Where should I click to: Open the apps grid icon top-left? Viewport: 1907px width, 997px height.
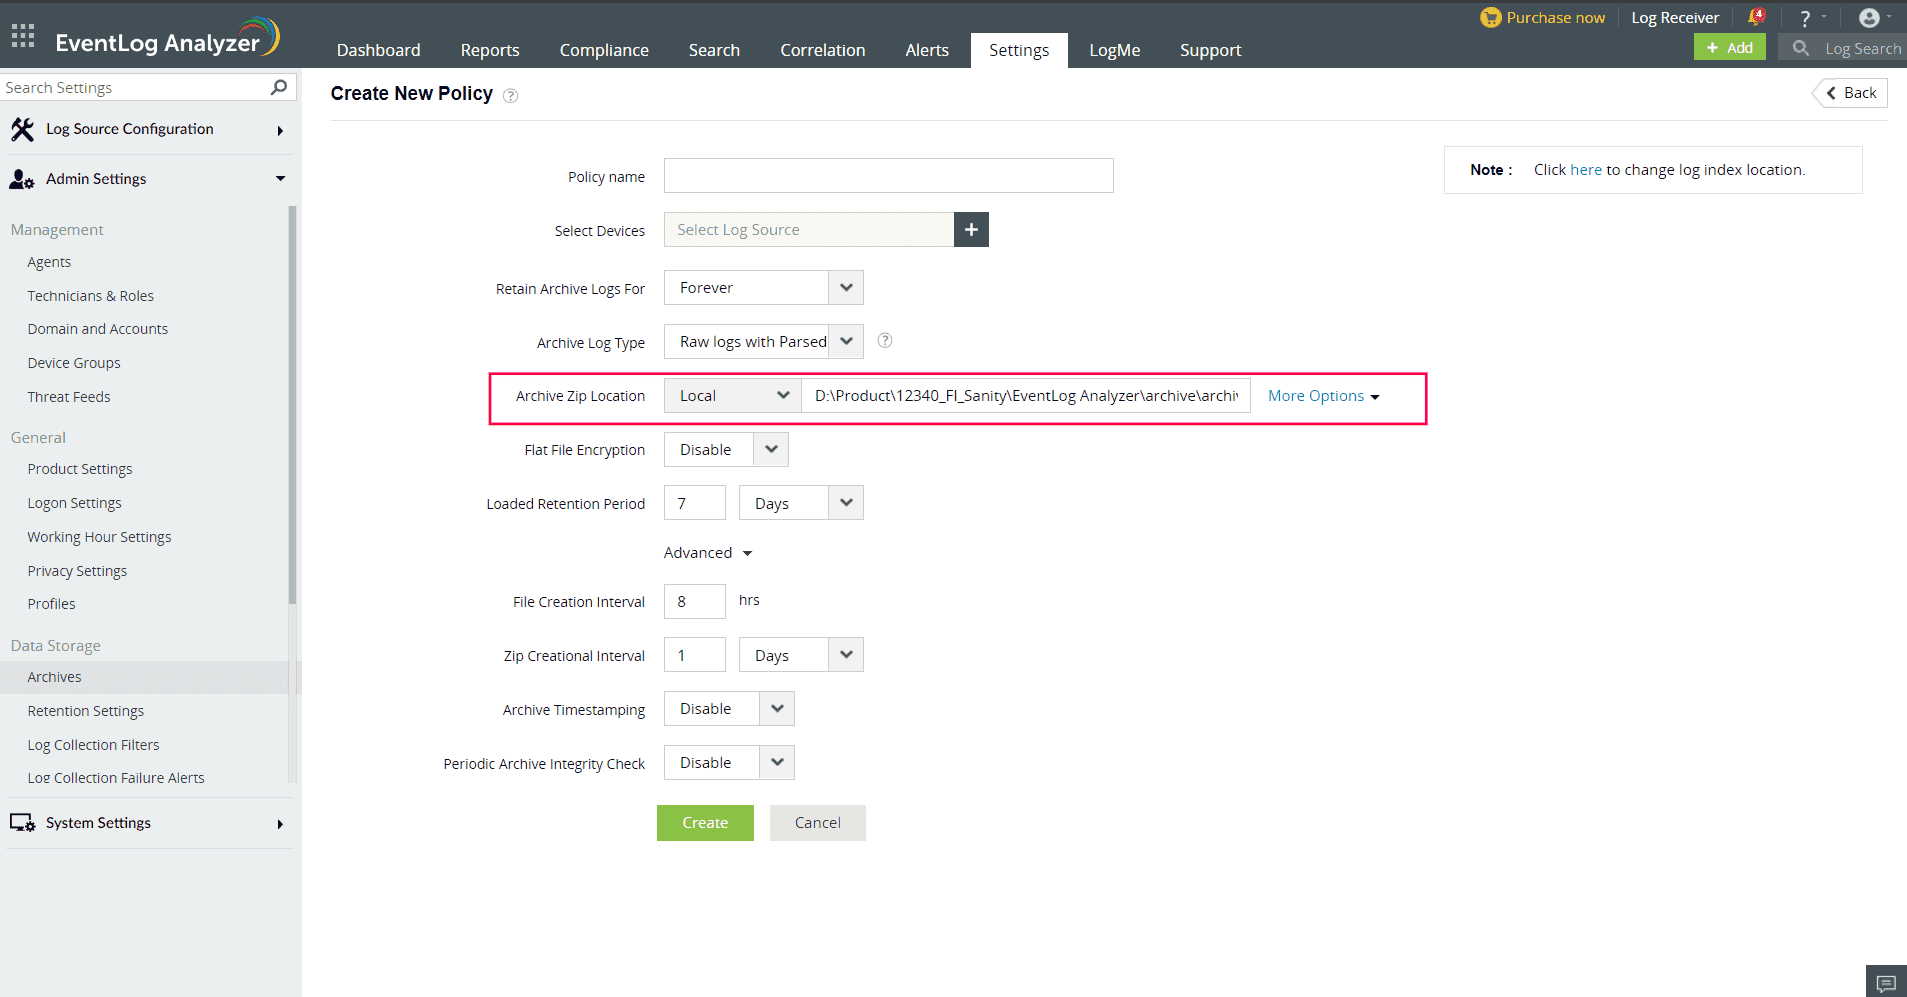tap(21, 34)
